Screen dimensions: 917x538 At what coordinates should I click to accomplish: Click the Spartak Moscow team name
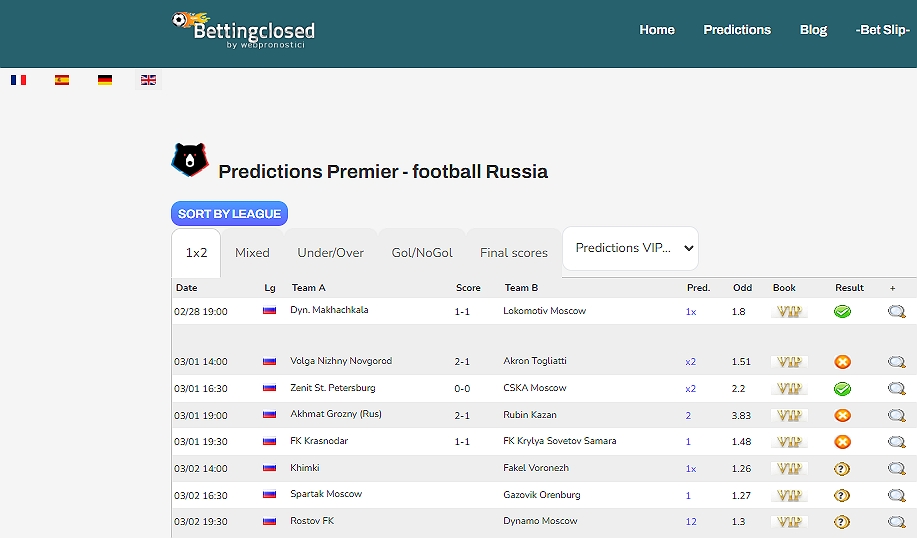click(x=326, y=494)
